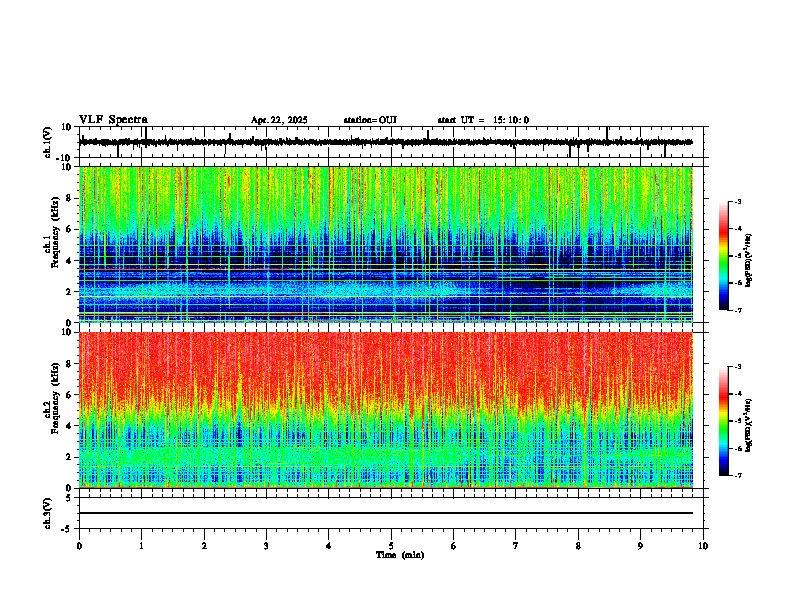Image resolution: width=792 pixels, height=612 pixels.
Task: Click the "station=OUI" header text
Action: 370,120
